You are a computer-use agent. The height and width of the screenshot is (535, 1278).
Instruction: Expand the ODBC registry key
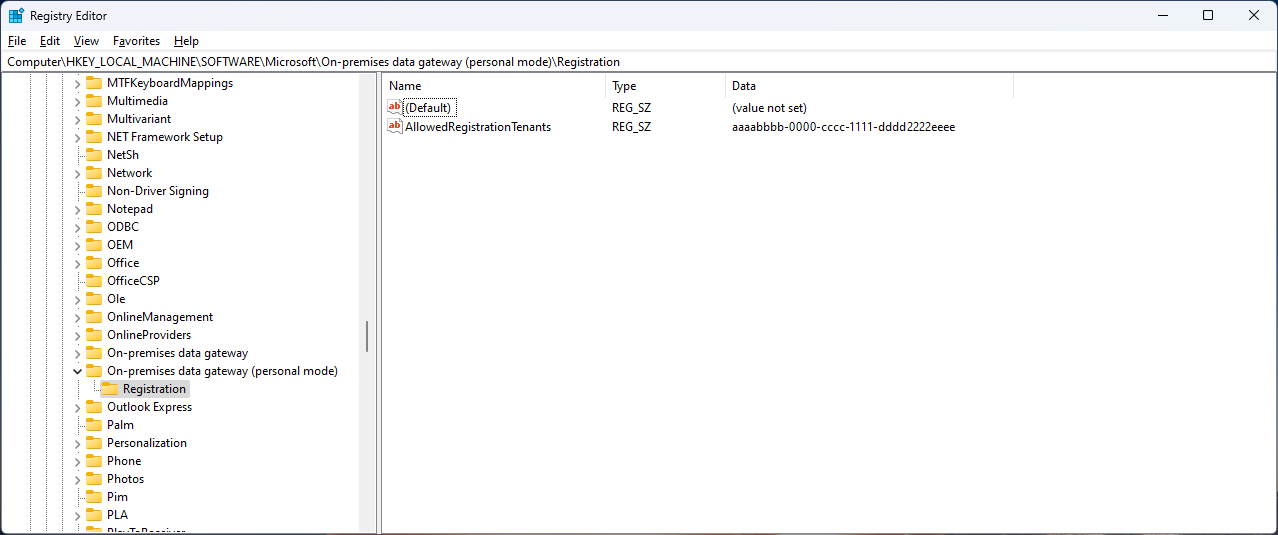coord(78,227)
